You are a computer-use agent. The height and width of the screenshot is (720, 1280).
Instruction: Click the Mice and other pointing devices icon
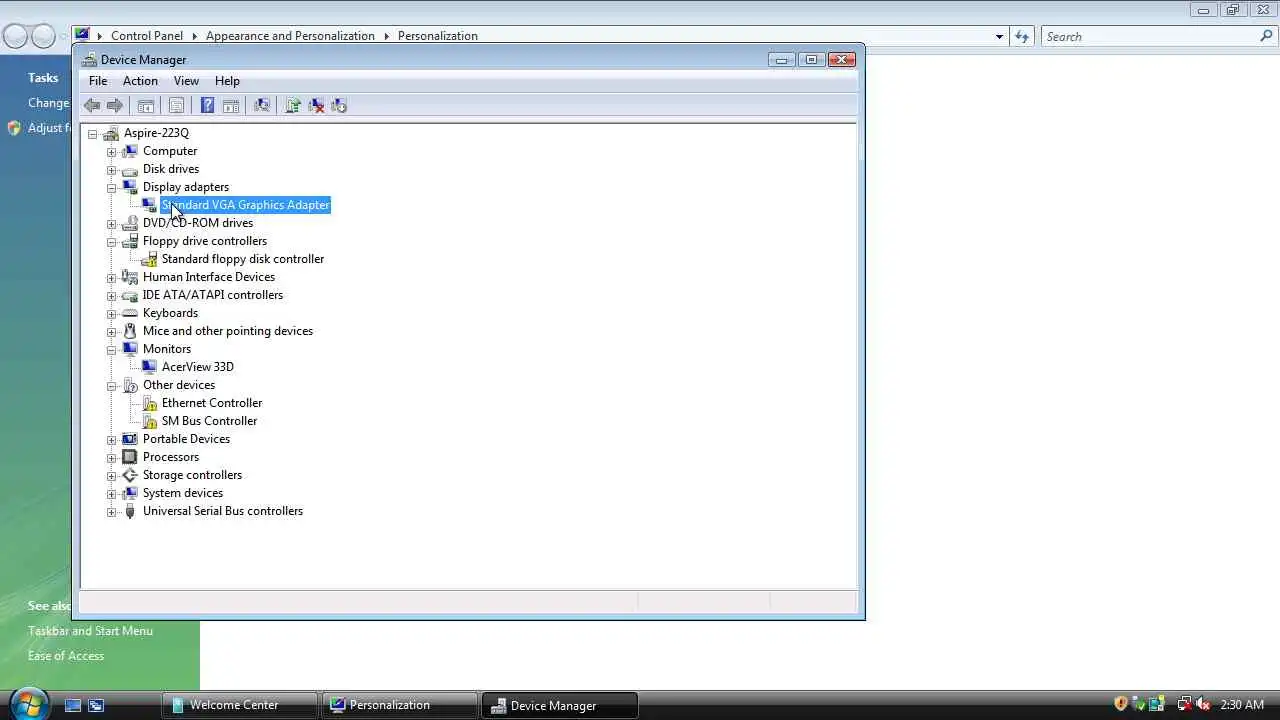pyautogui.click(x=130, y=331)
